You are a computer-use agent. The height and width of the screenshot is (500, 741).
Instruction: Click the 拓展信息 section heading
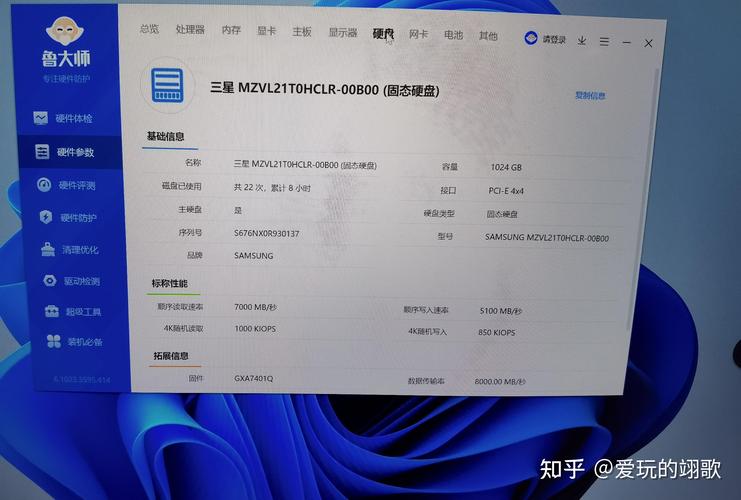[x=171, y=356]
